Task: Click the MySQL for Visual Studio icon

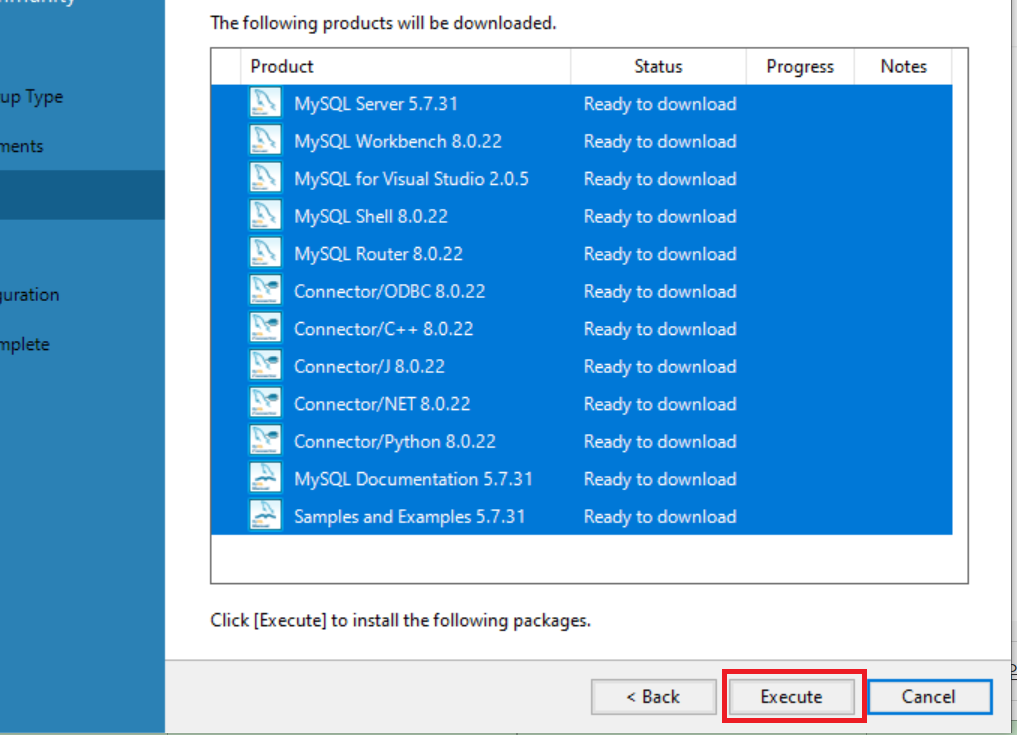Action: tap(265, 178)
